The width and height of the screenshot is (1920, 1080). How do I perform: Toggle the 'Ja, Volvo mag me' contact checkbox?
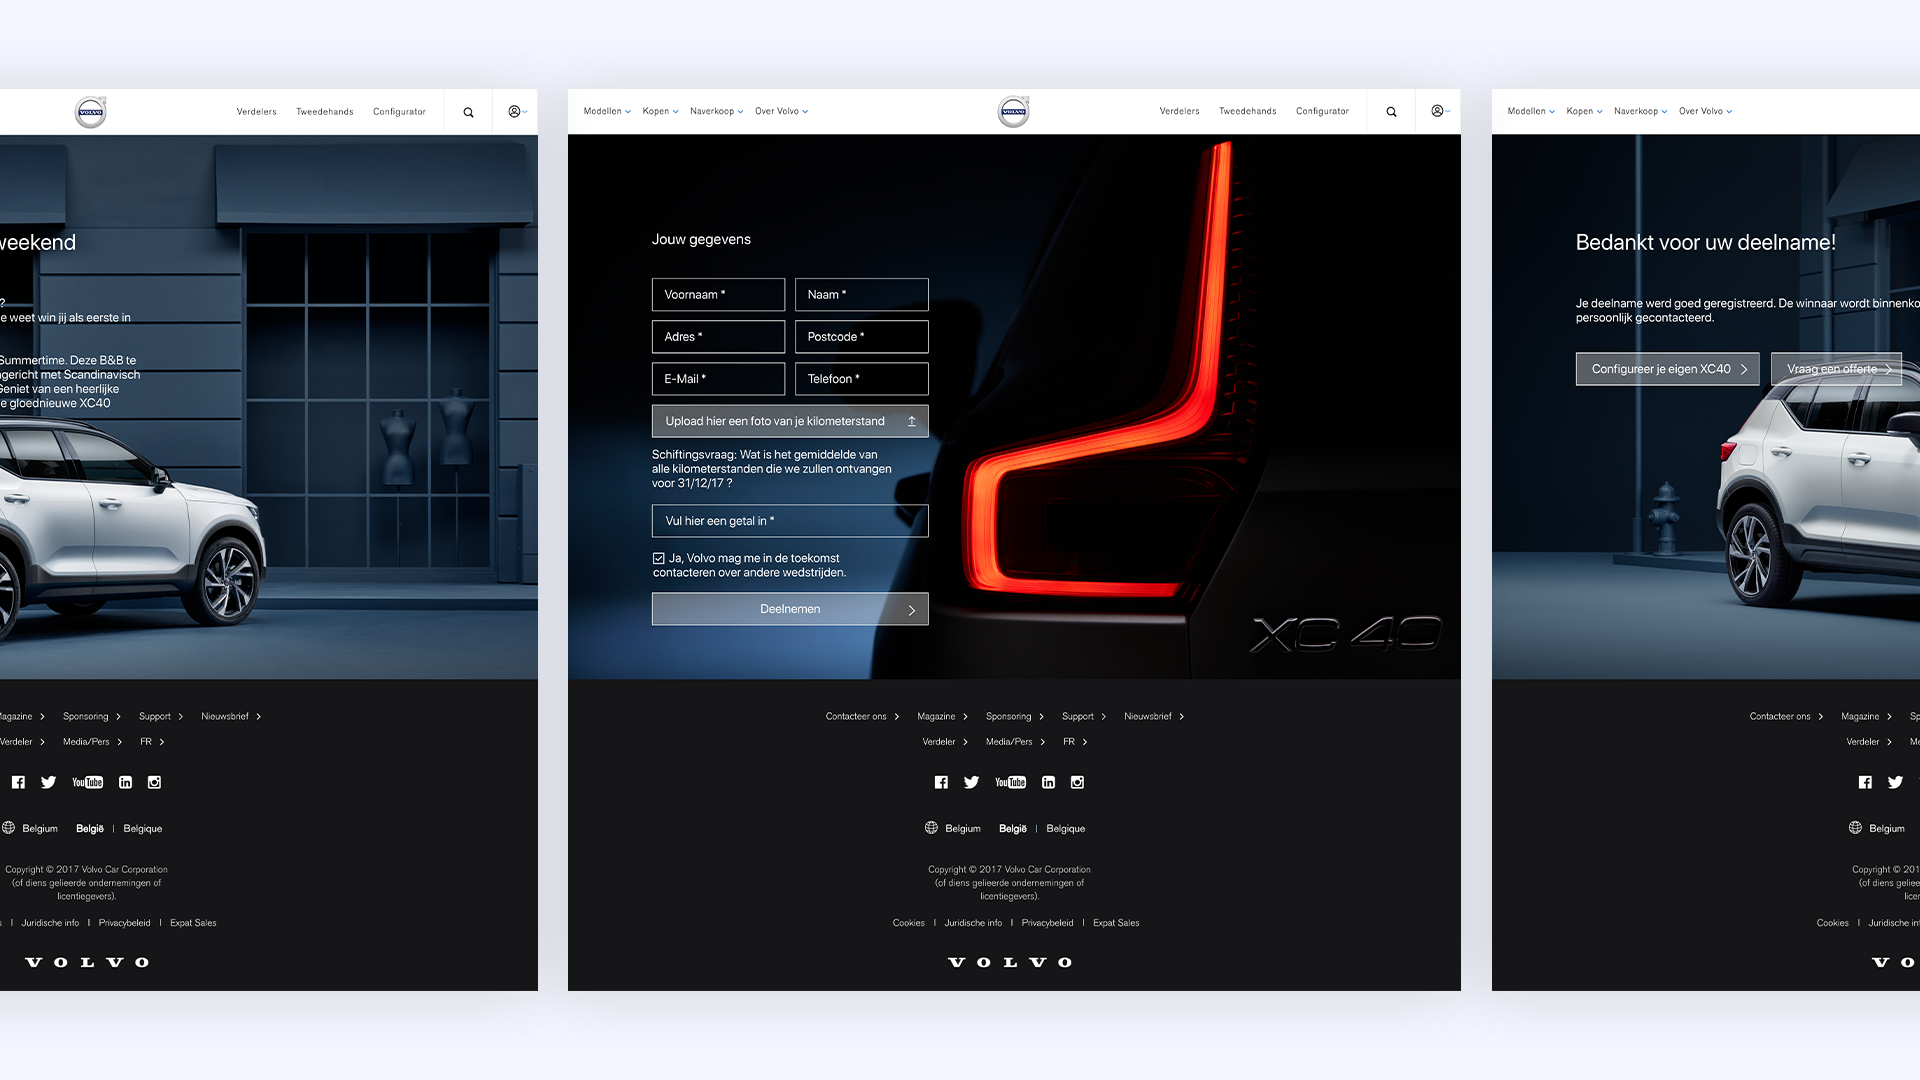(658, 558)
